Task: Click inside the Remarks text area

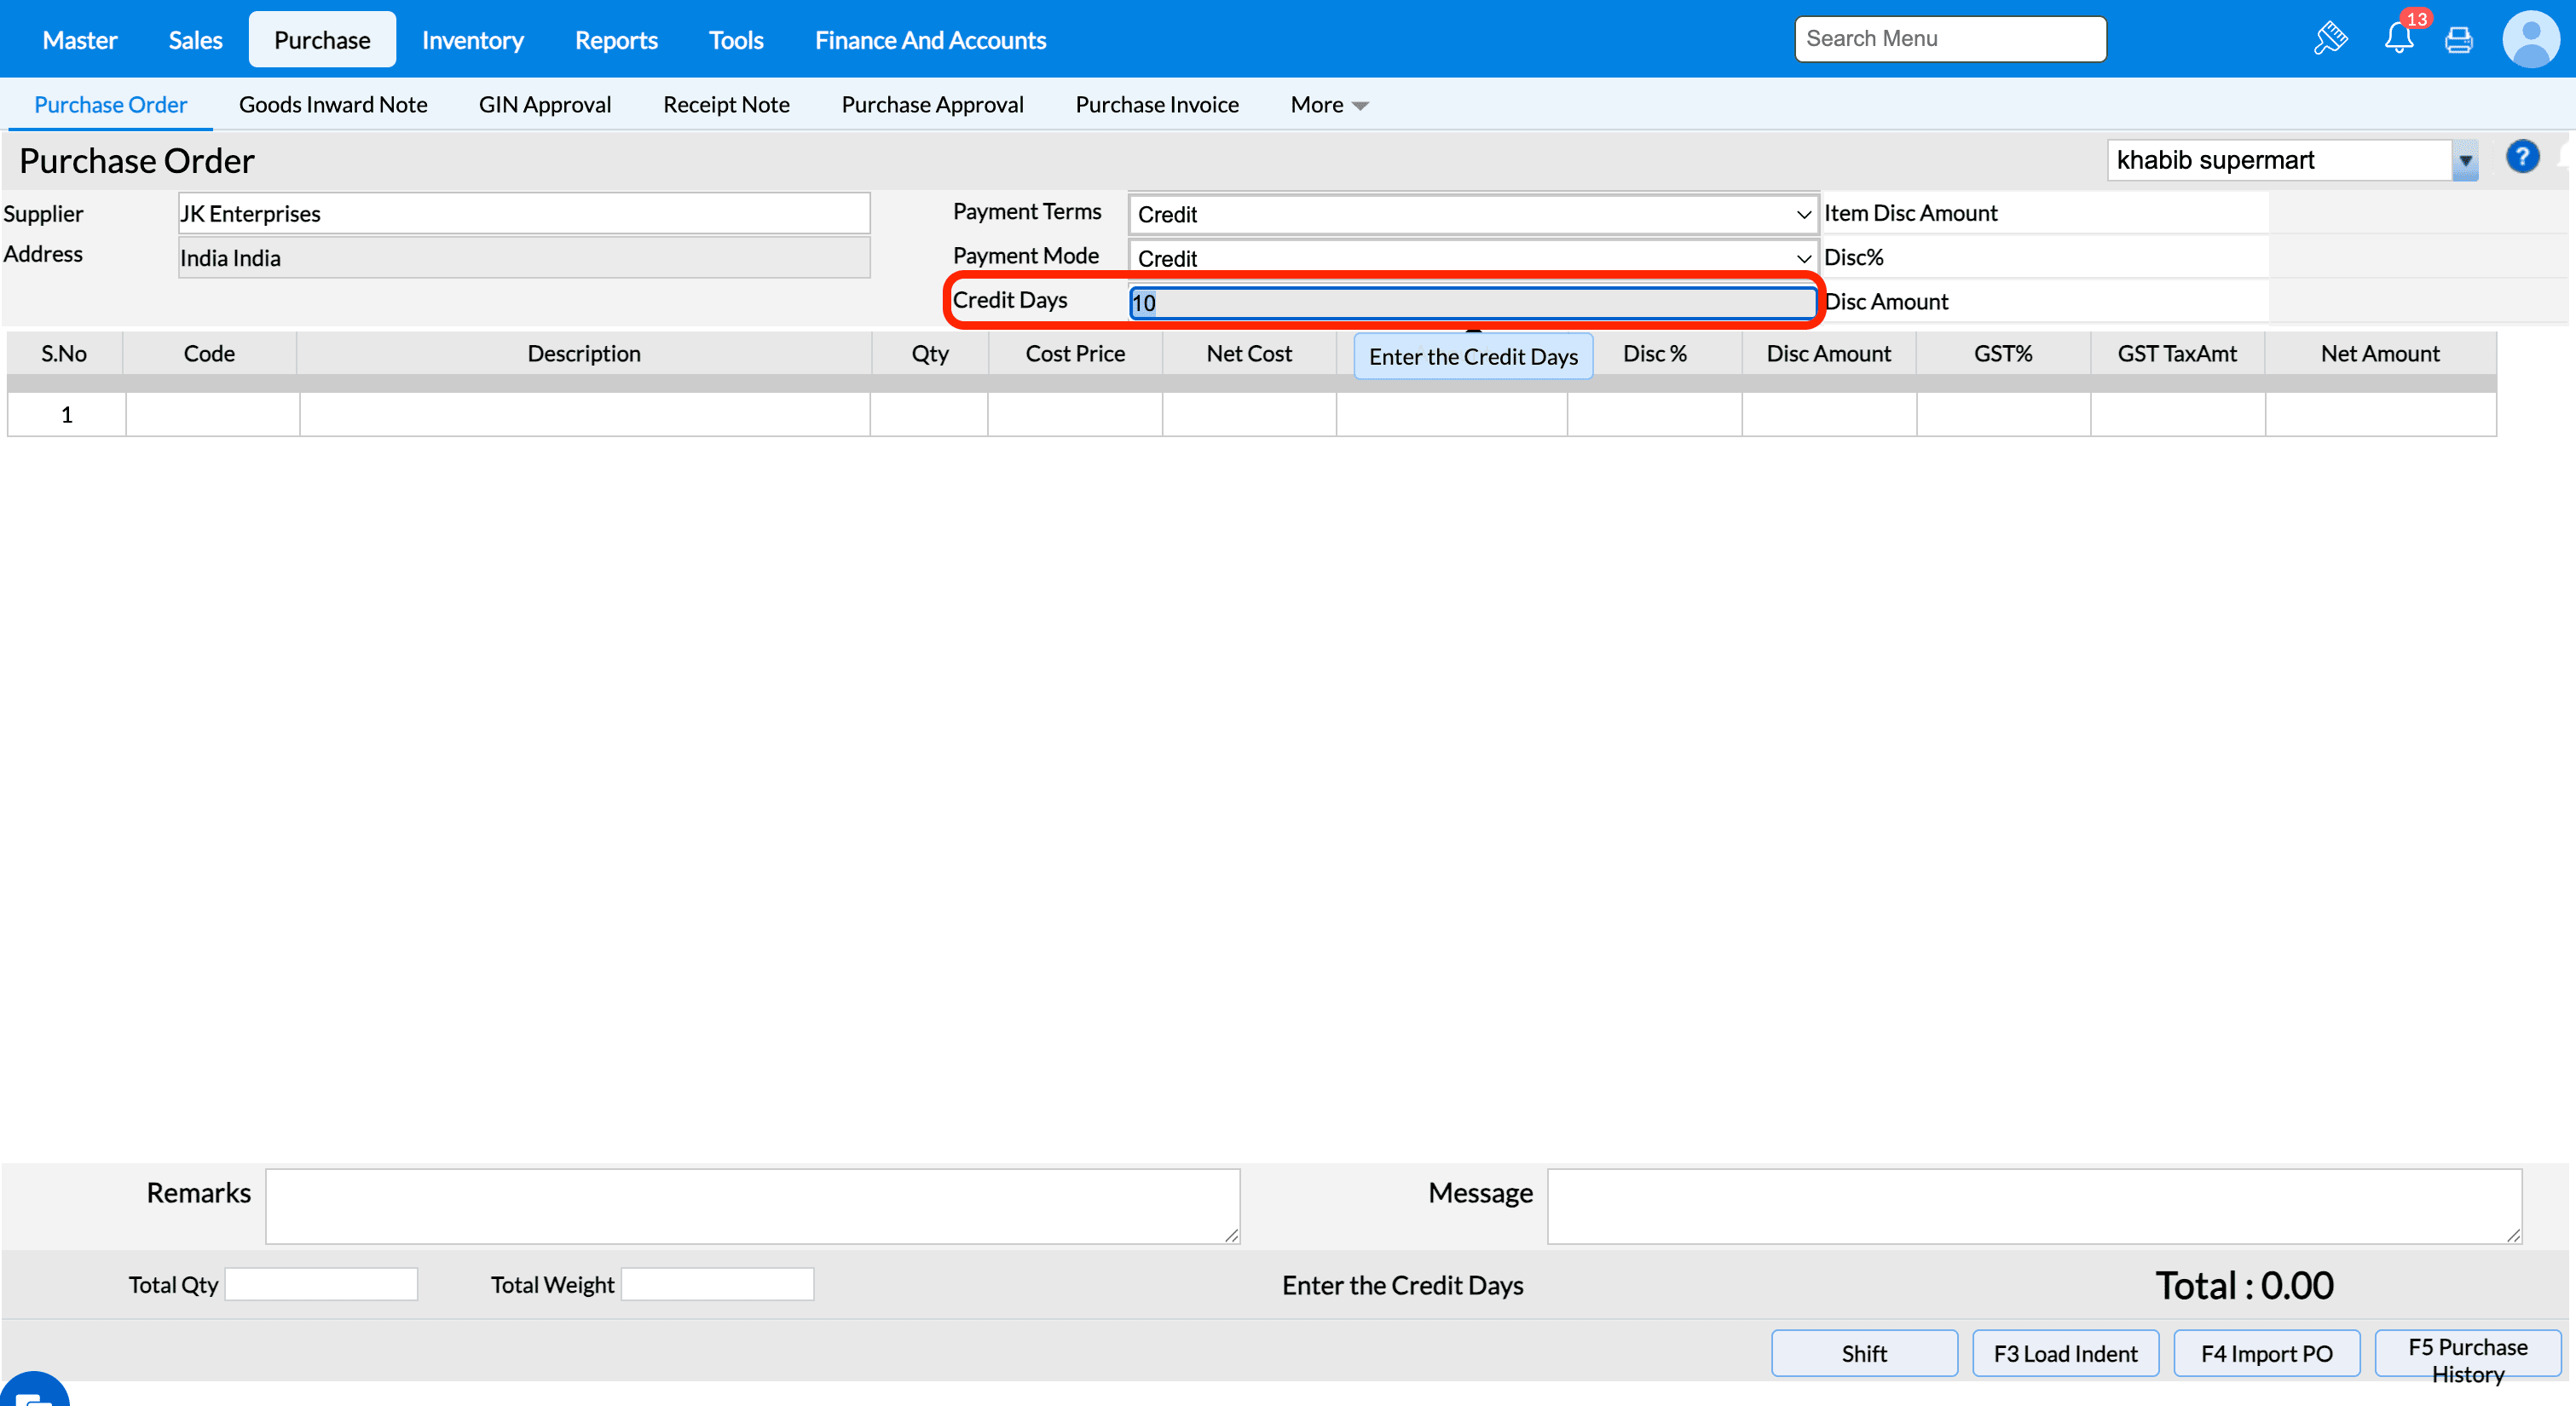Action: pos(752,1205)
